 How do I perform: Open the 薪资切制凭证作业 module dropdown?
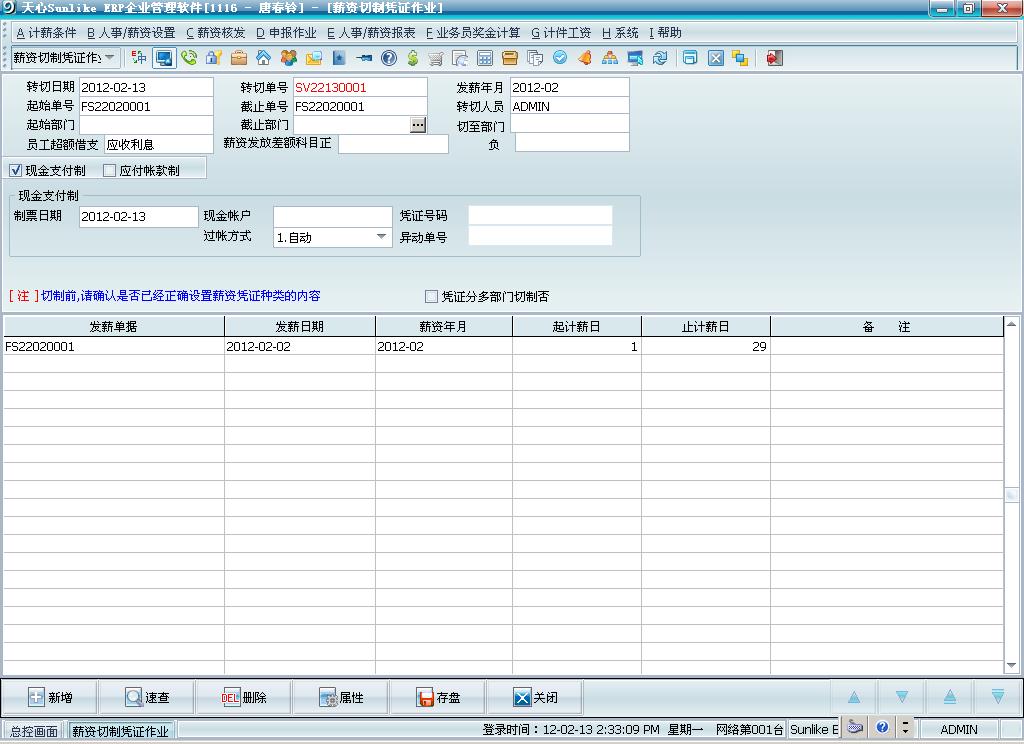(110, 57)
